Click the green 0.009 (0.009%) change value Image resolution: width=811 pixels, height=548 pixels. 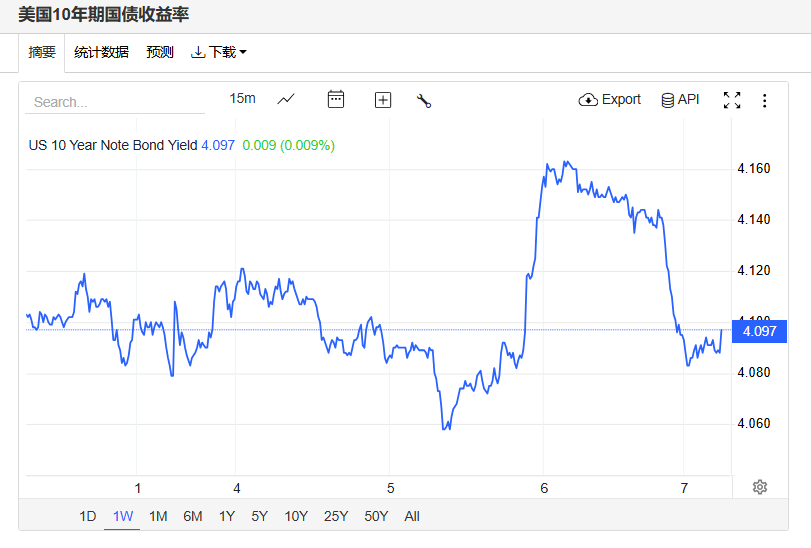(x=289, y=145)
